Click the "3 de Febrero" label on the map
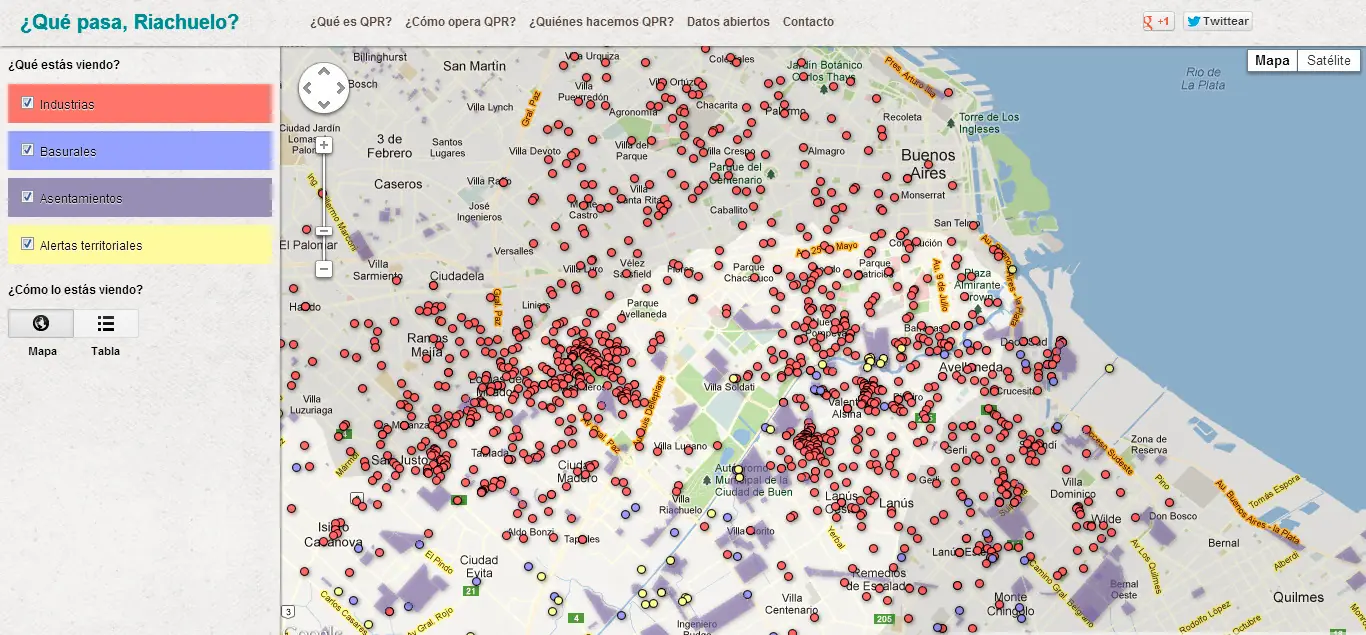 point(390,146)
